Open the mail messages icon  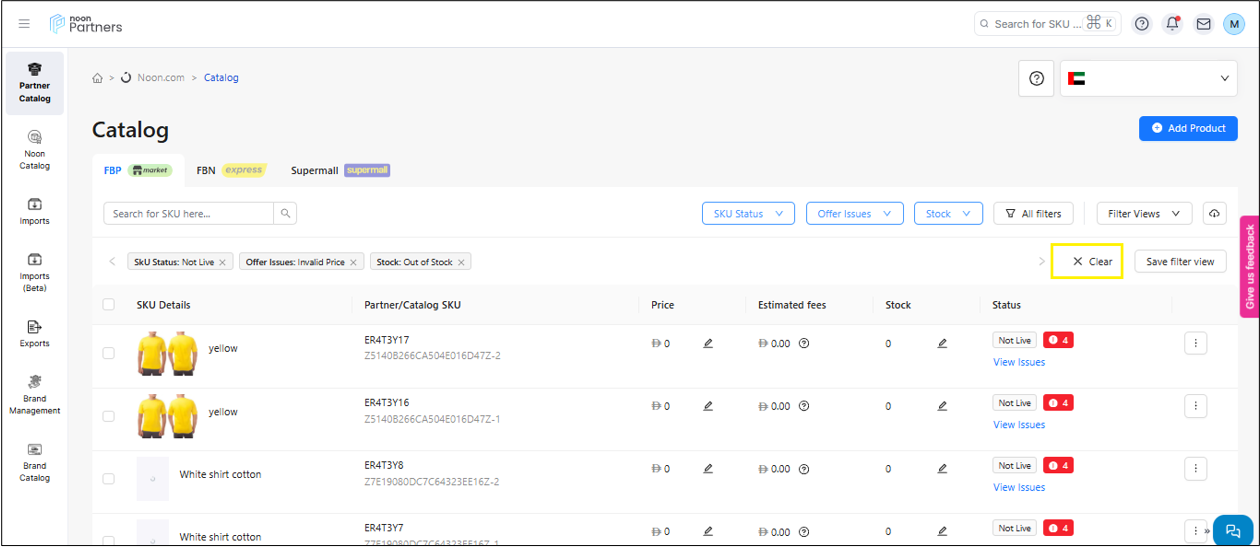(x=1203, y=24)
